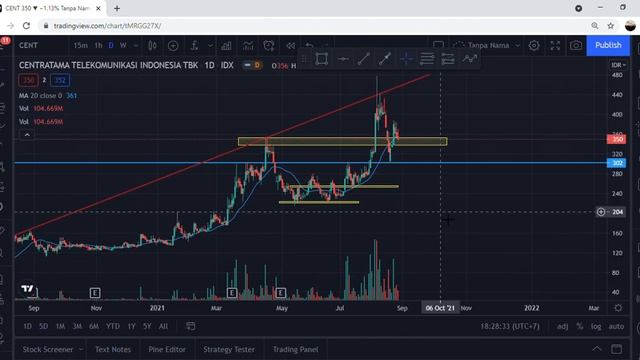The height and width of the screenshot is (360, 640).
Task: Switch interval to 1h
Action: coord(98,46)
